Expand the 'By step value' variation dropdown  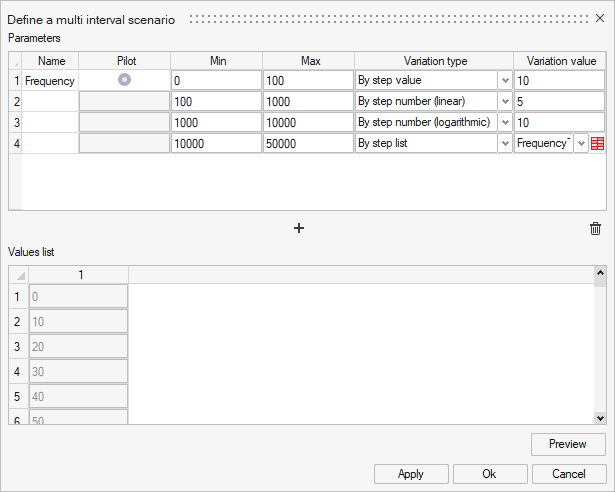point(505,81)
